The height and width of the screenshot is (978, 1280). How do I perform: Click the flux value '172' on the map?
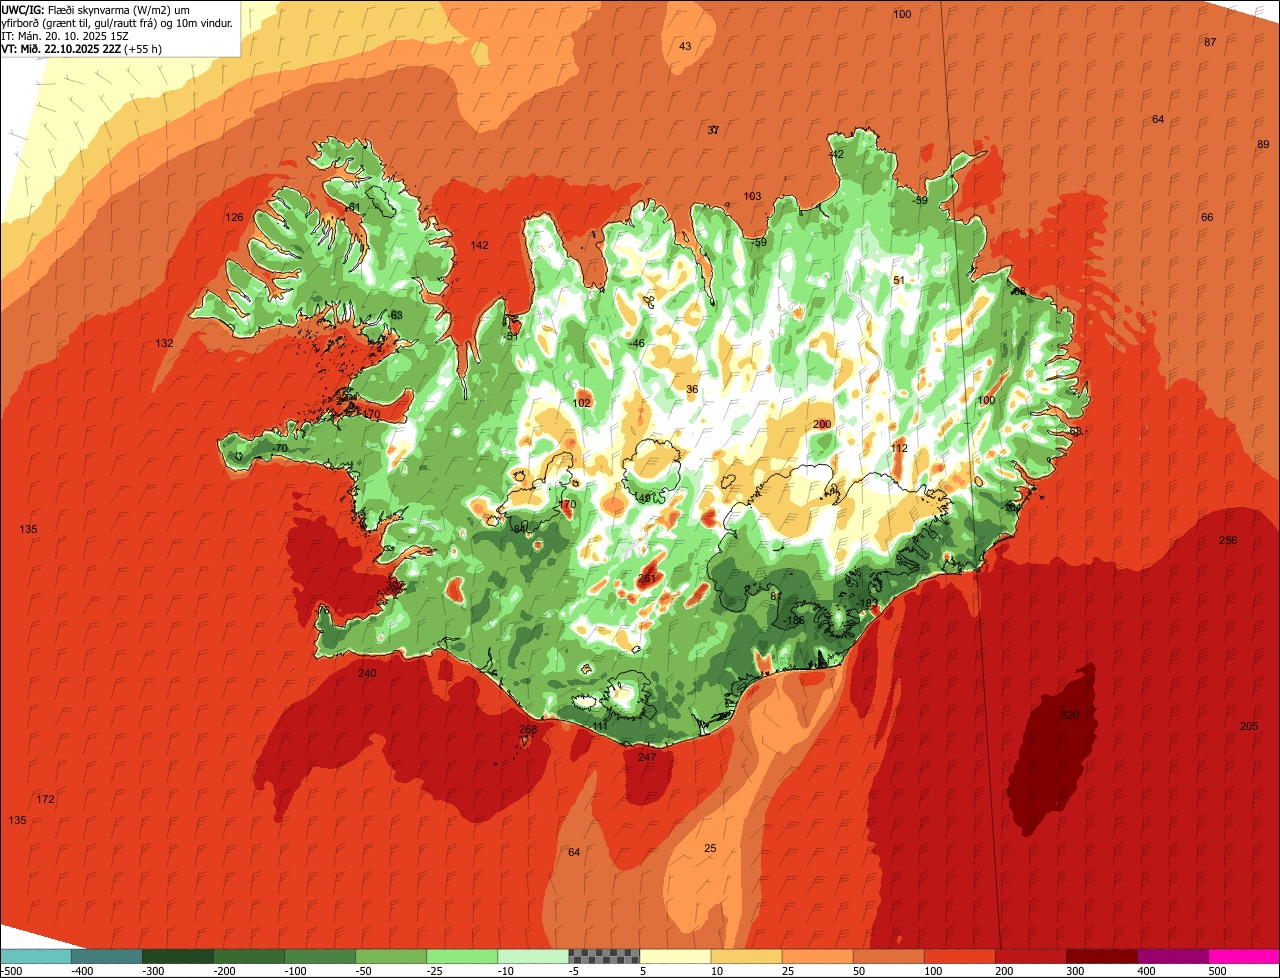click(x=45, y=799)
